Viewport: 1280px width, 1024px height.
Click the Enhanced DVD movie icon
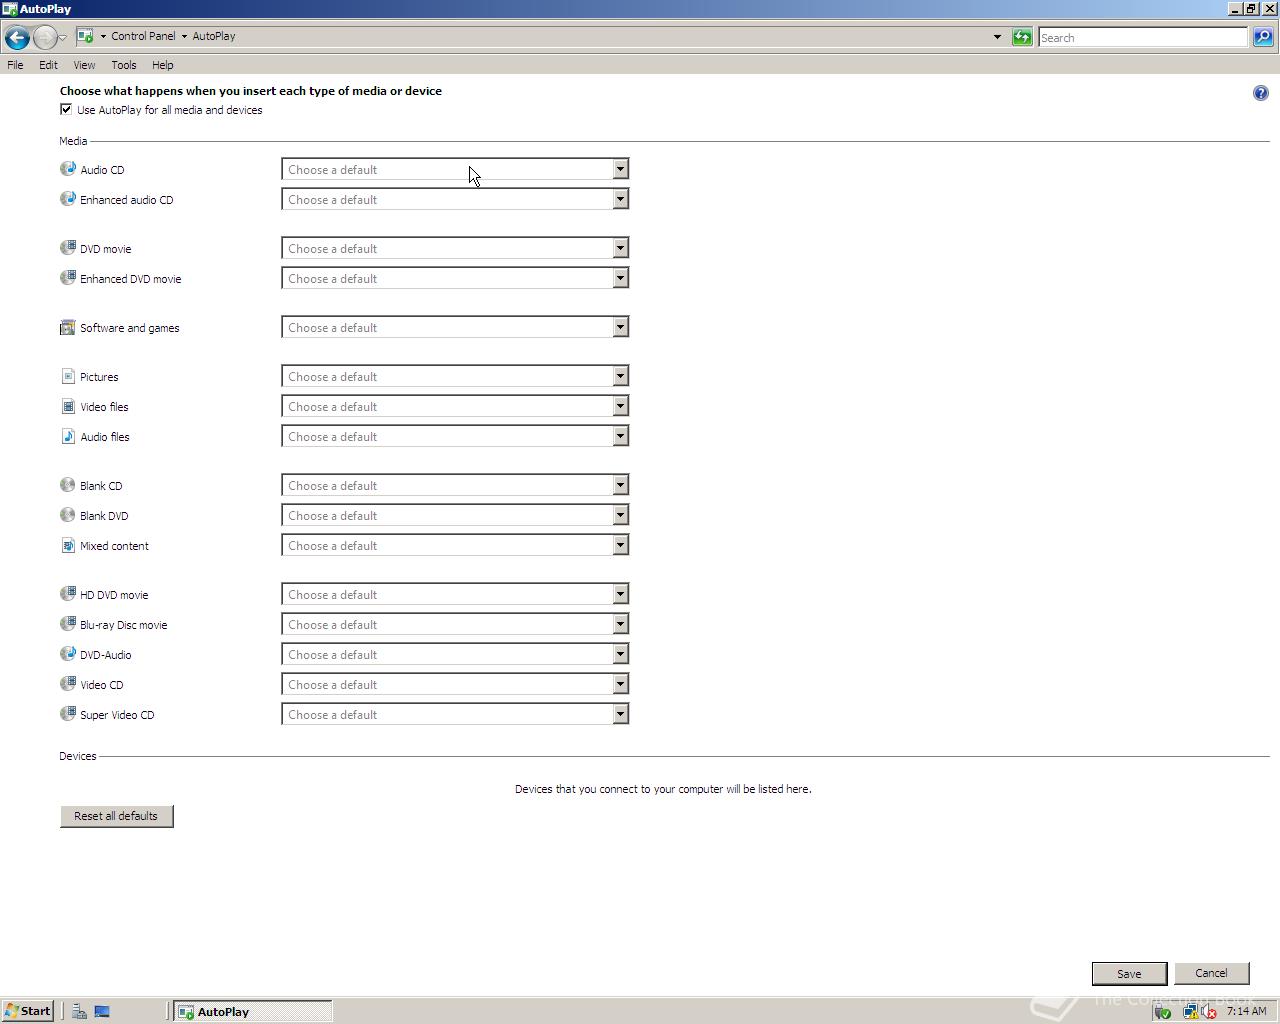68,278
